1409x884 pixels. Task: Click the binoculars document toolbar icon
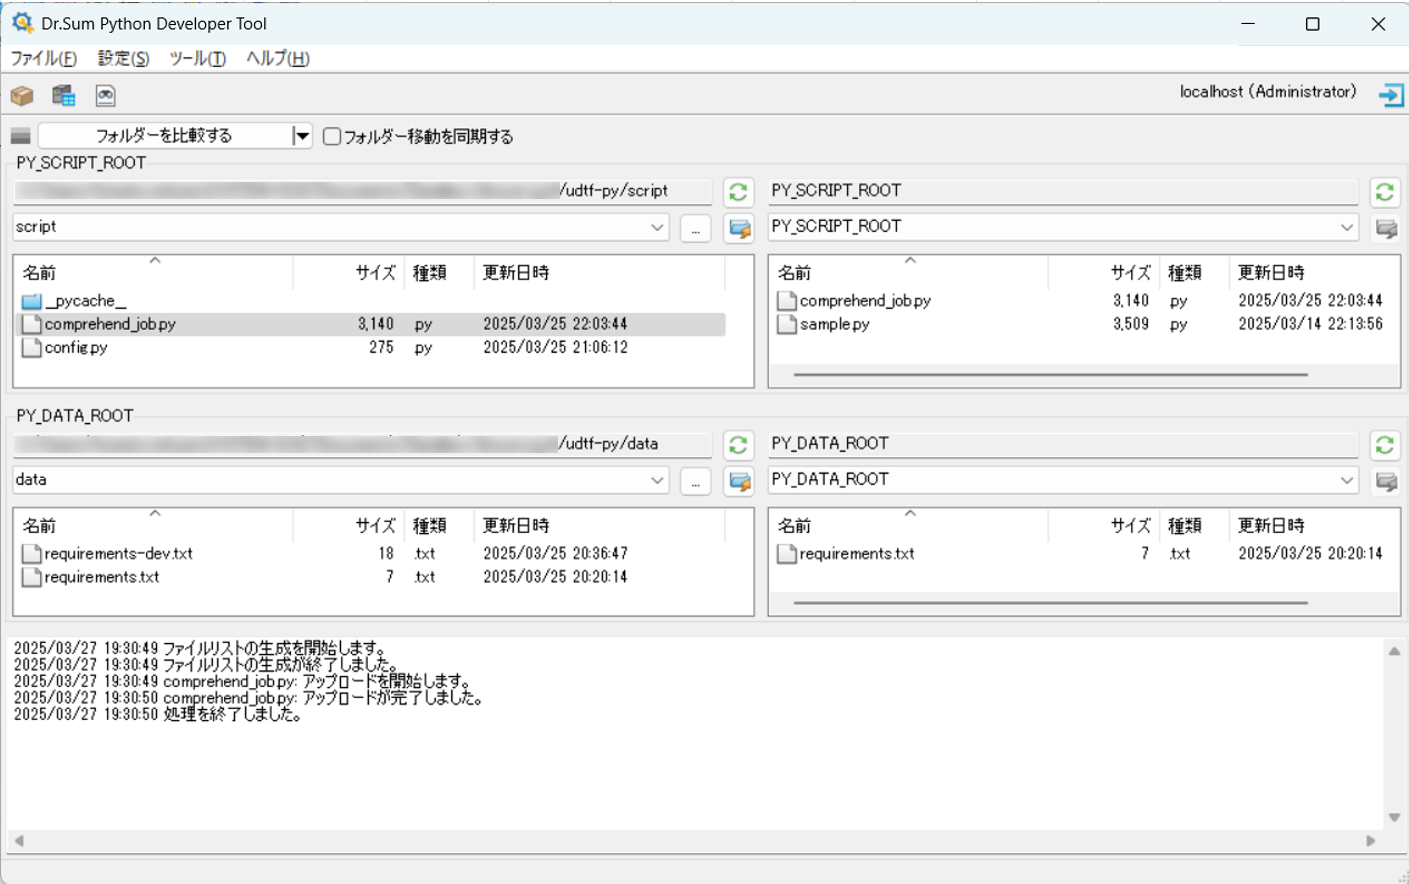point(105,96)
